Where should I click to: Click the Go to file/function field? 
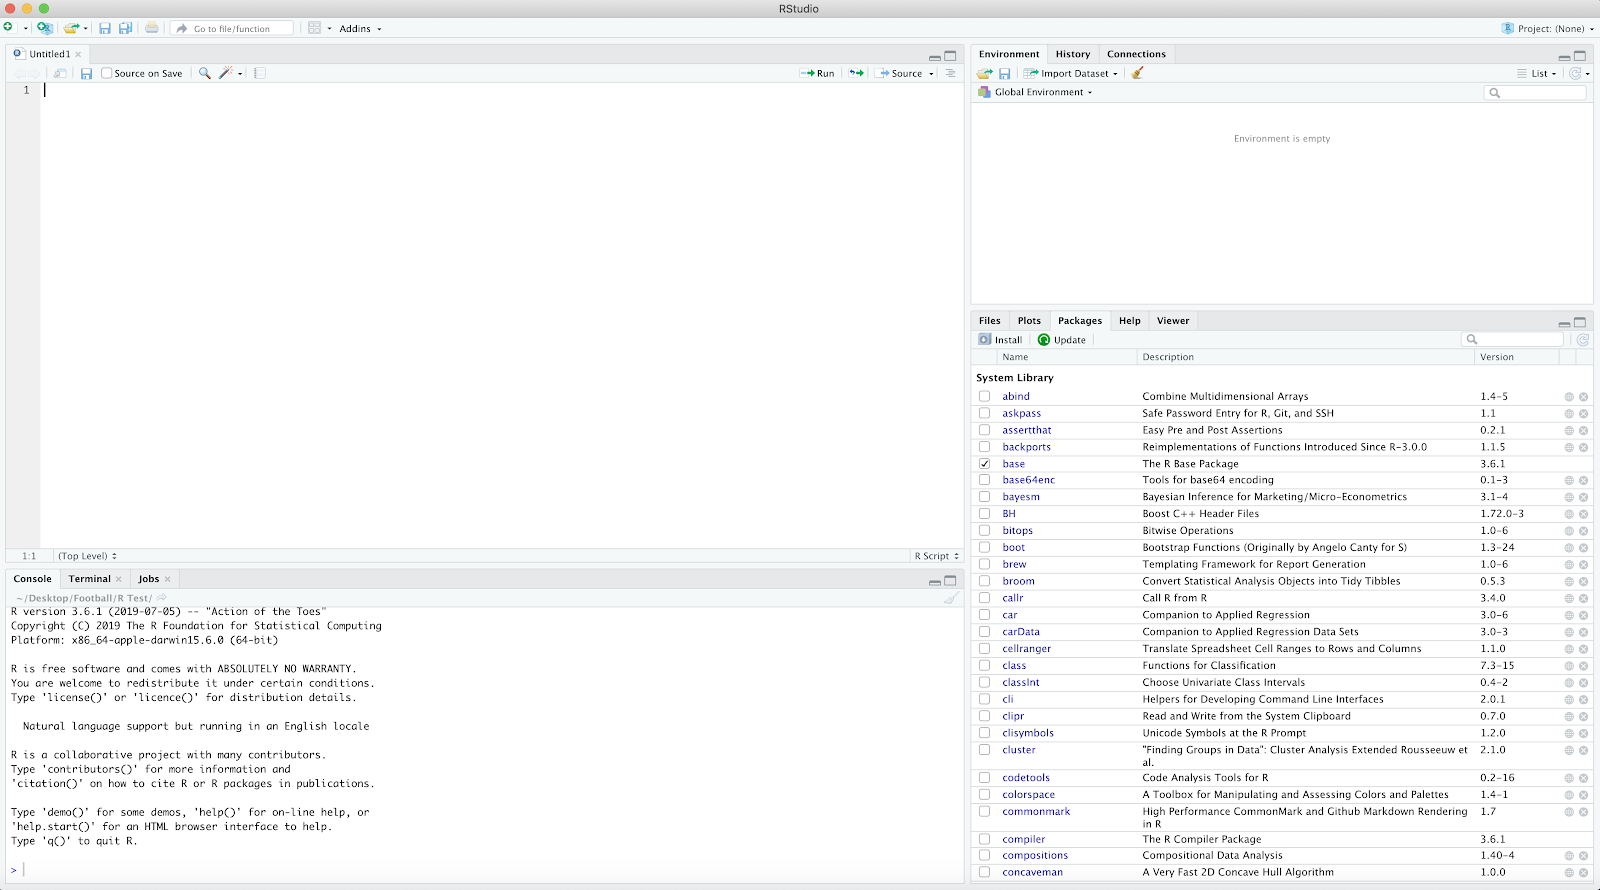232,29
